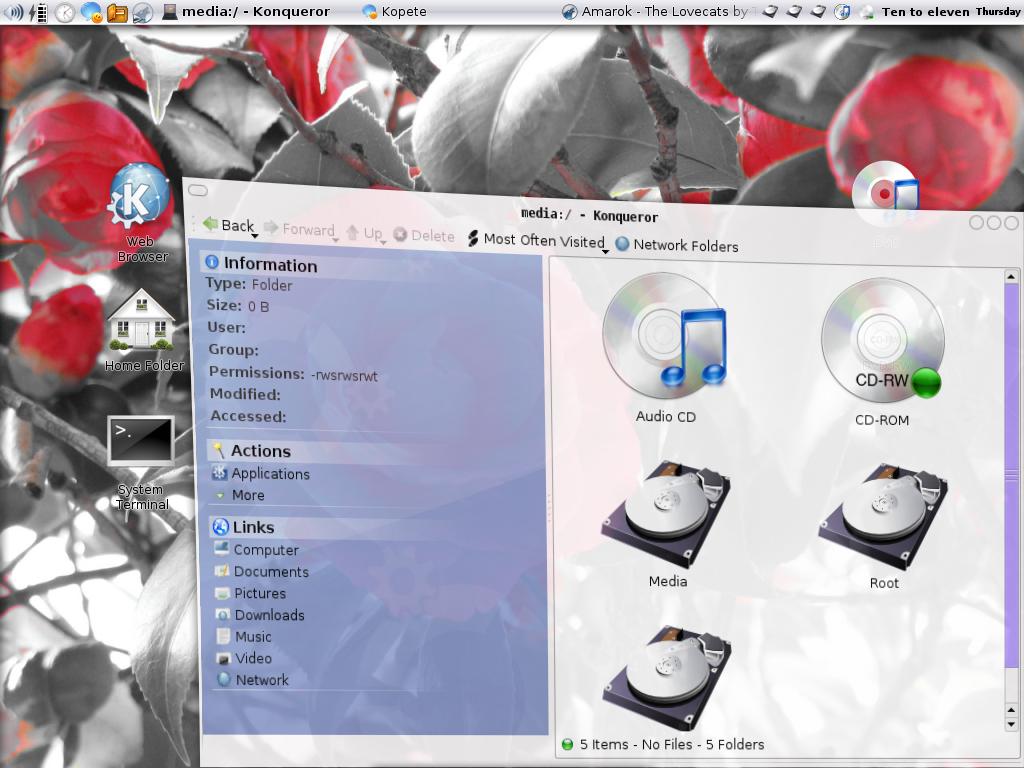Open the Most Often Visited bookmarks
This screenshot has height=768, width=1024.
click(536, 240)
